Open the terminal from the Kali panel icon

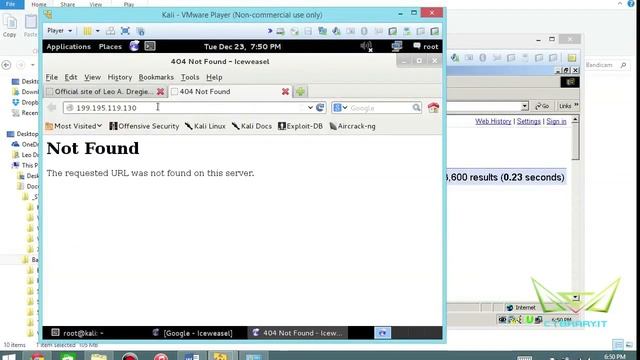pyautogui.click(x=150, y=46)
